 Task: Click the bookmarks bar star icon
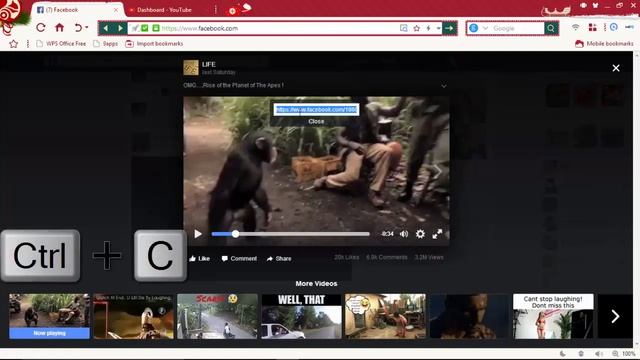point(13,44)
